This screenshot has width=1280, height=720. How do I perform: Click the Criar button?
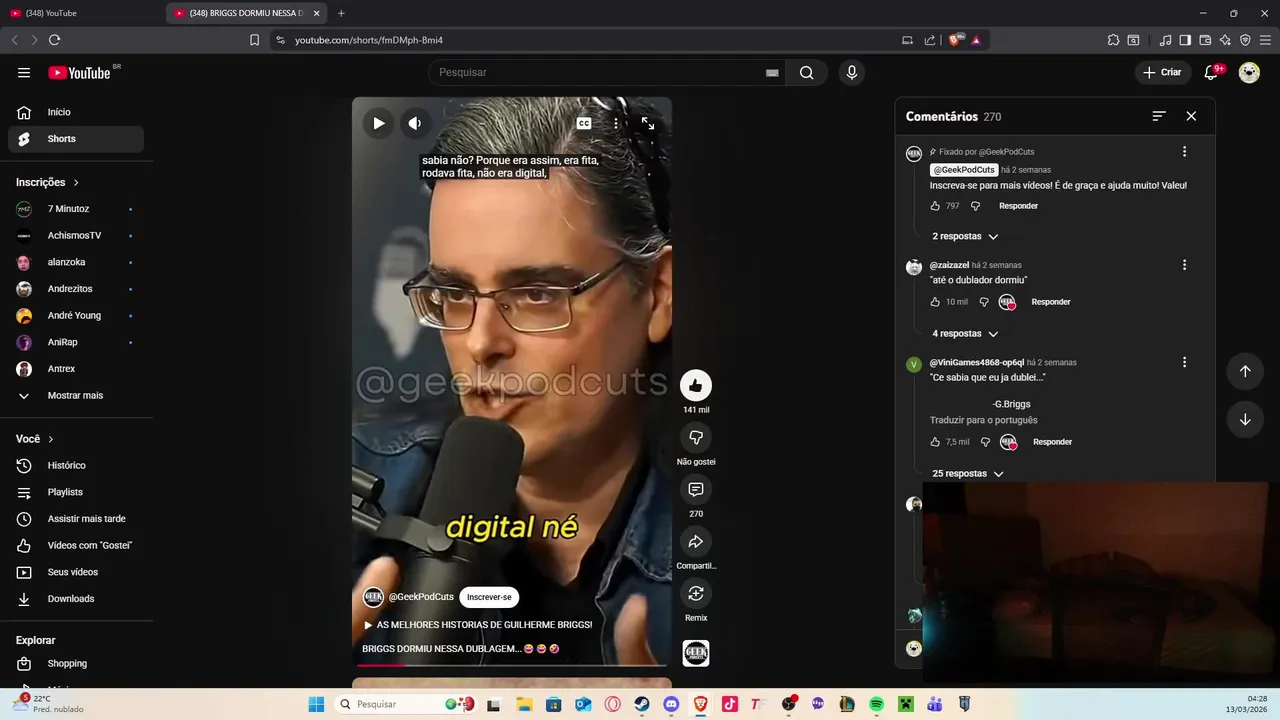click(x=1162, y=72)
